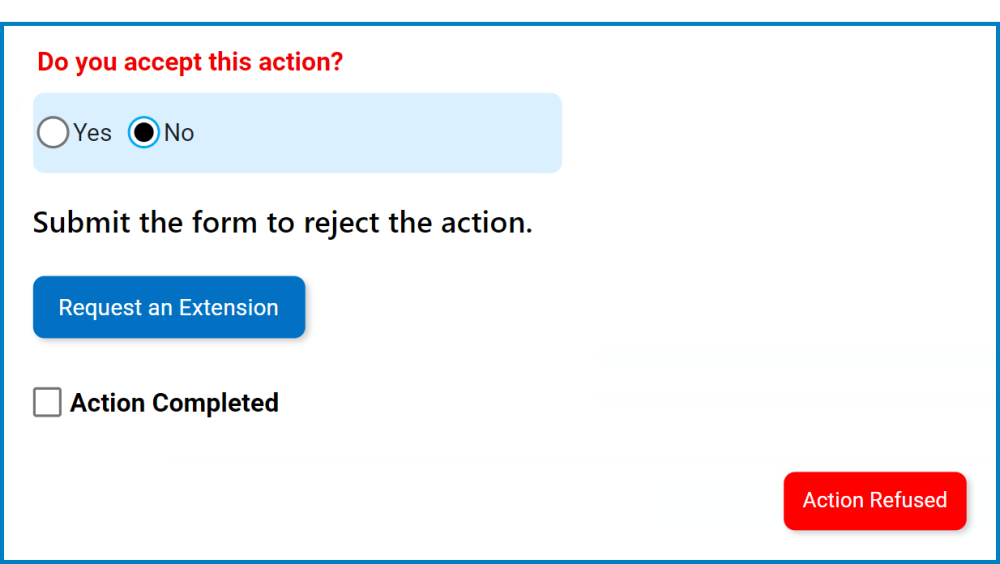Viewport: 1000px width, 564px height.
Task: Click the "Do you accept this action?" question
Action: coord(190,62)
